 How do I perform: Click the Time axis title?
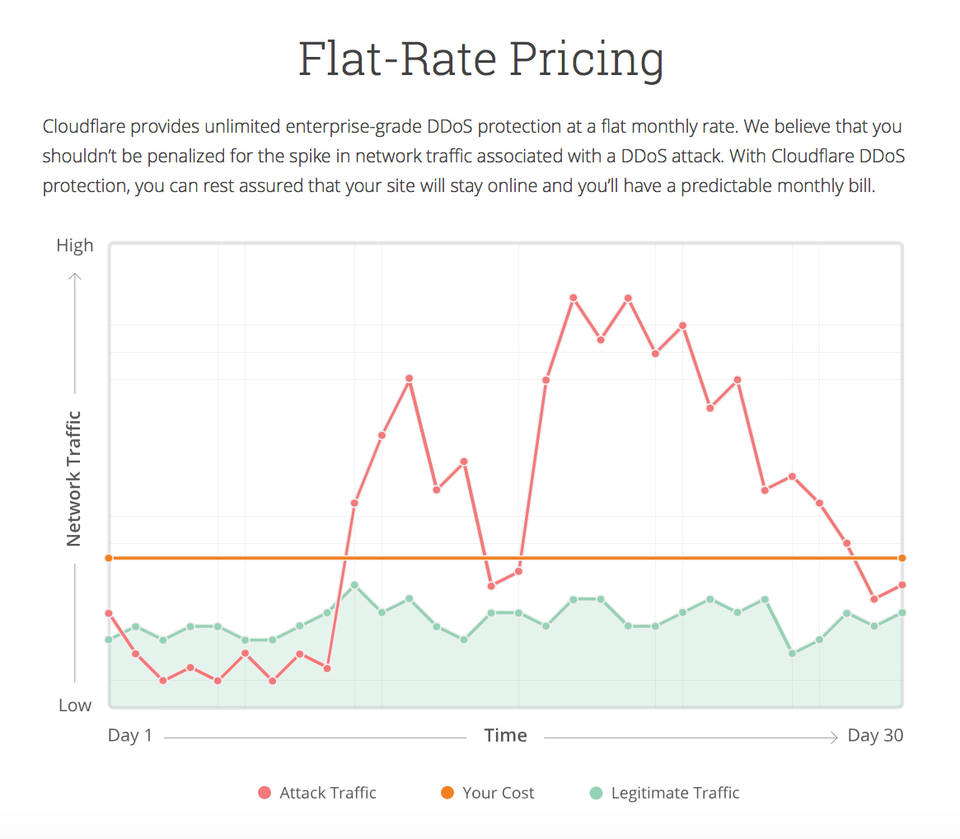[505, 736]
